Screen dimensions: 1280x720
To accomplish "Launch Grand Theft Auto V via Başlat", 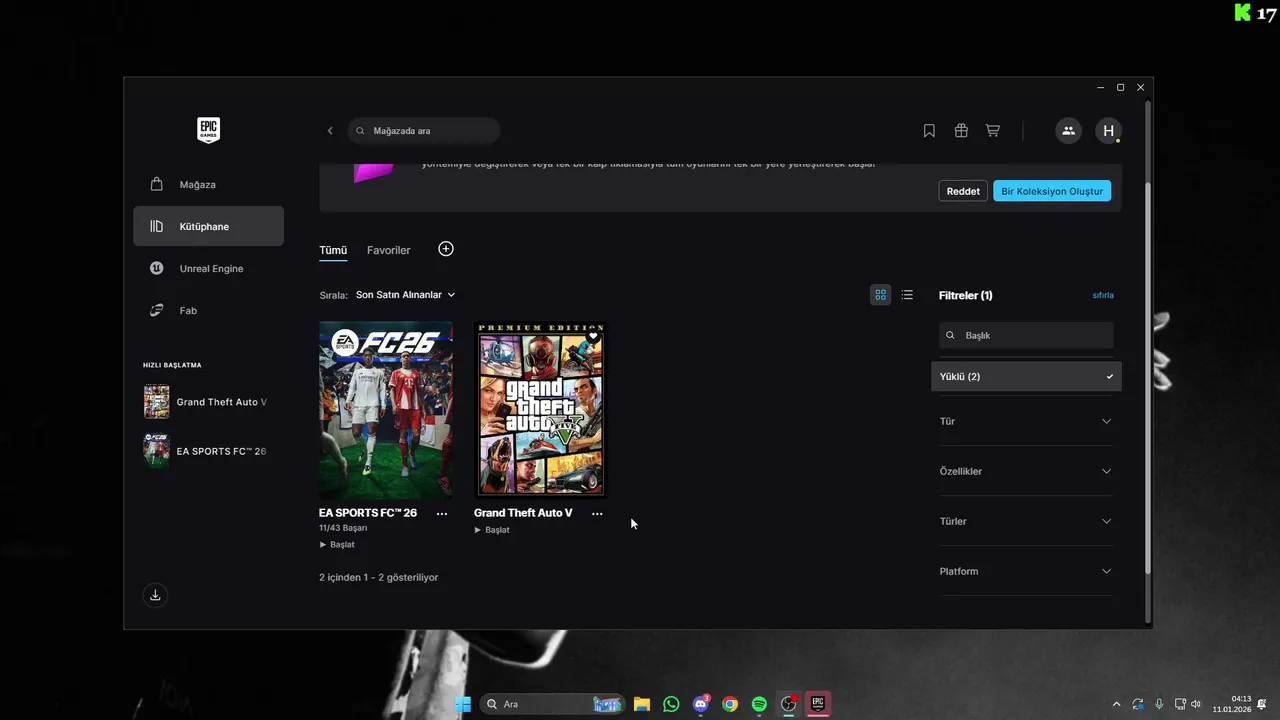I will pyautogui.click(x=492, y=530).
